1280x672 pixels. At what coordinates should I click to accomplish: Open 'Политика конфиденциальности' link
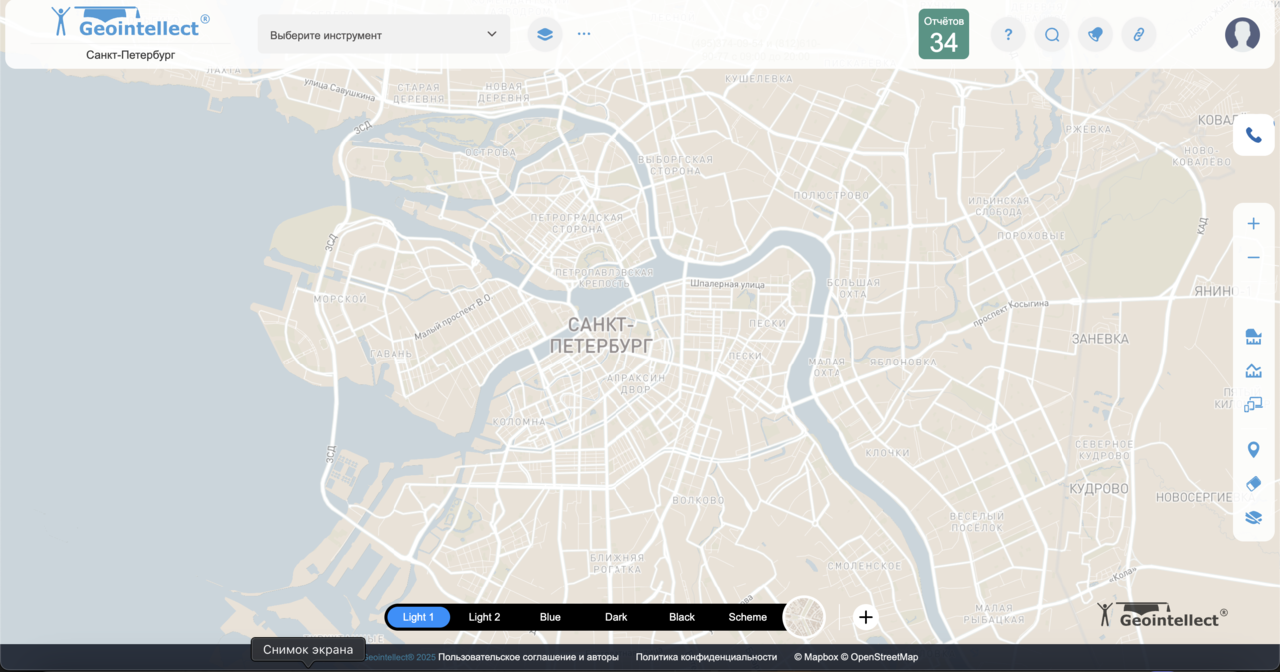pos(706,657)
